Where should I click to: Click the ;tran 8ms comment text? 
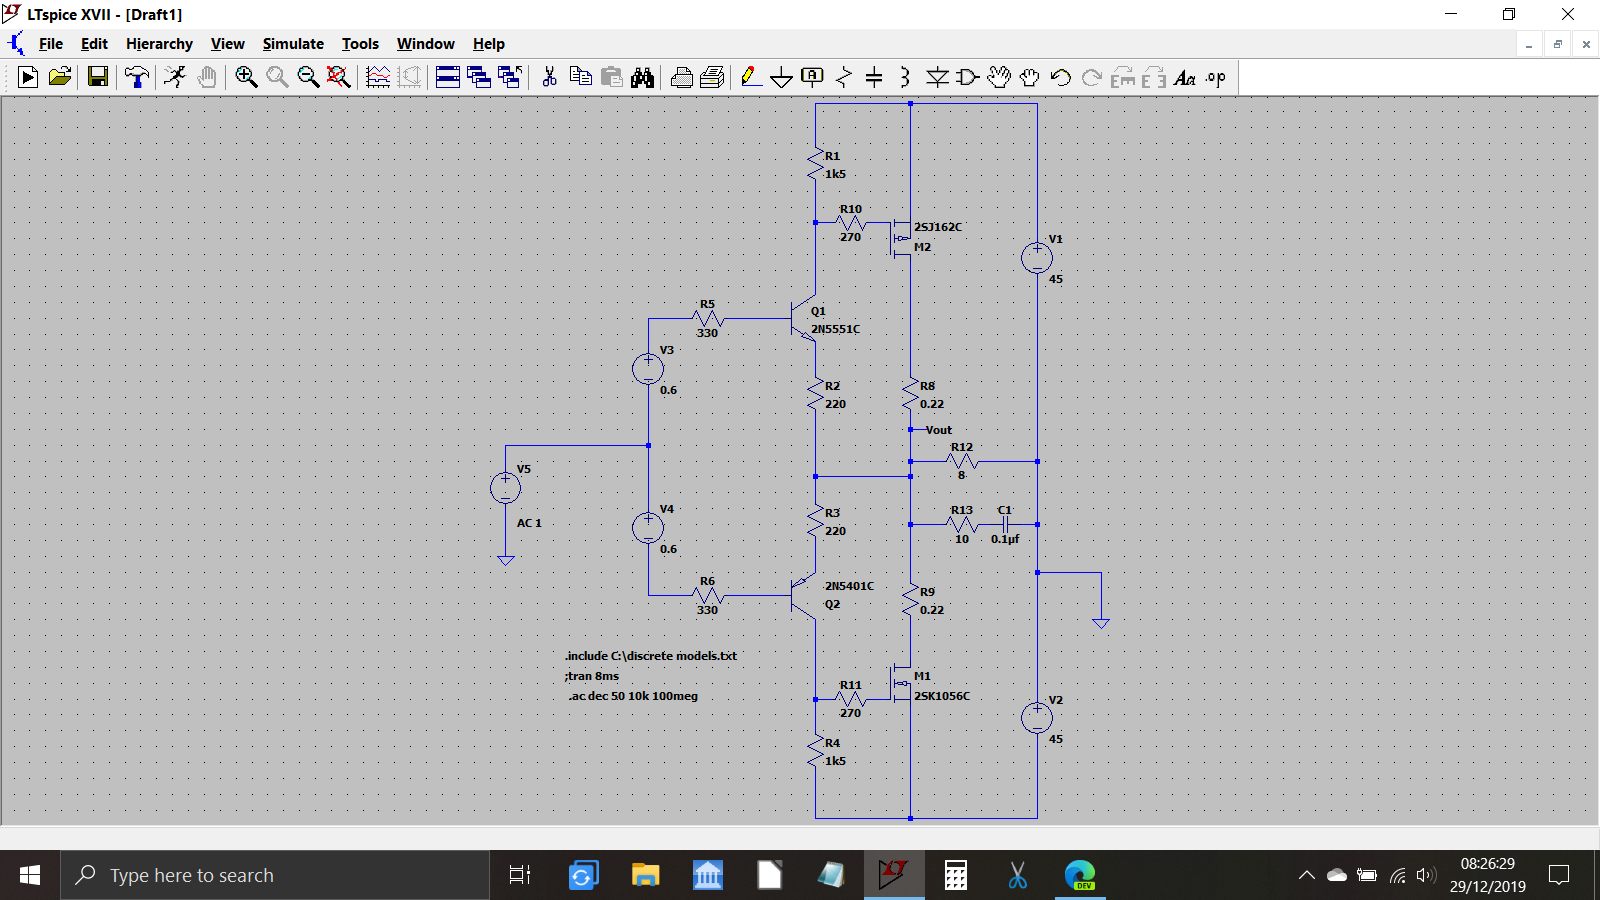(x=591, y=676)
